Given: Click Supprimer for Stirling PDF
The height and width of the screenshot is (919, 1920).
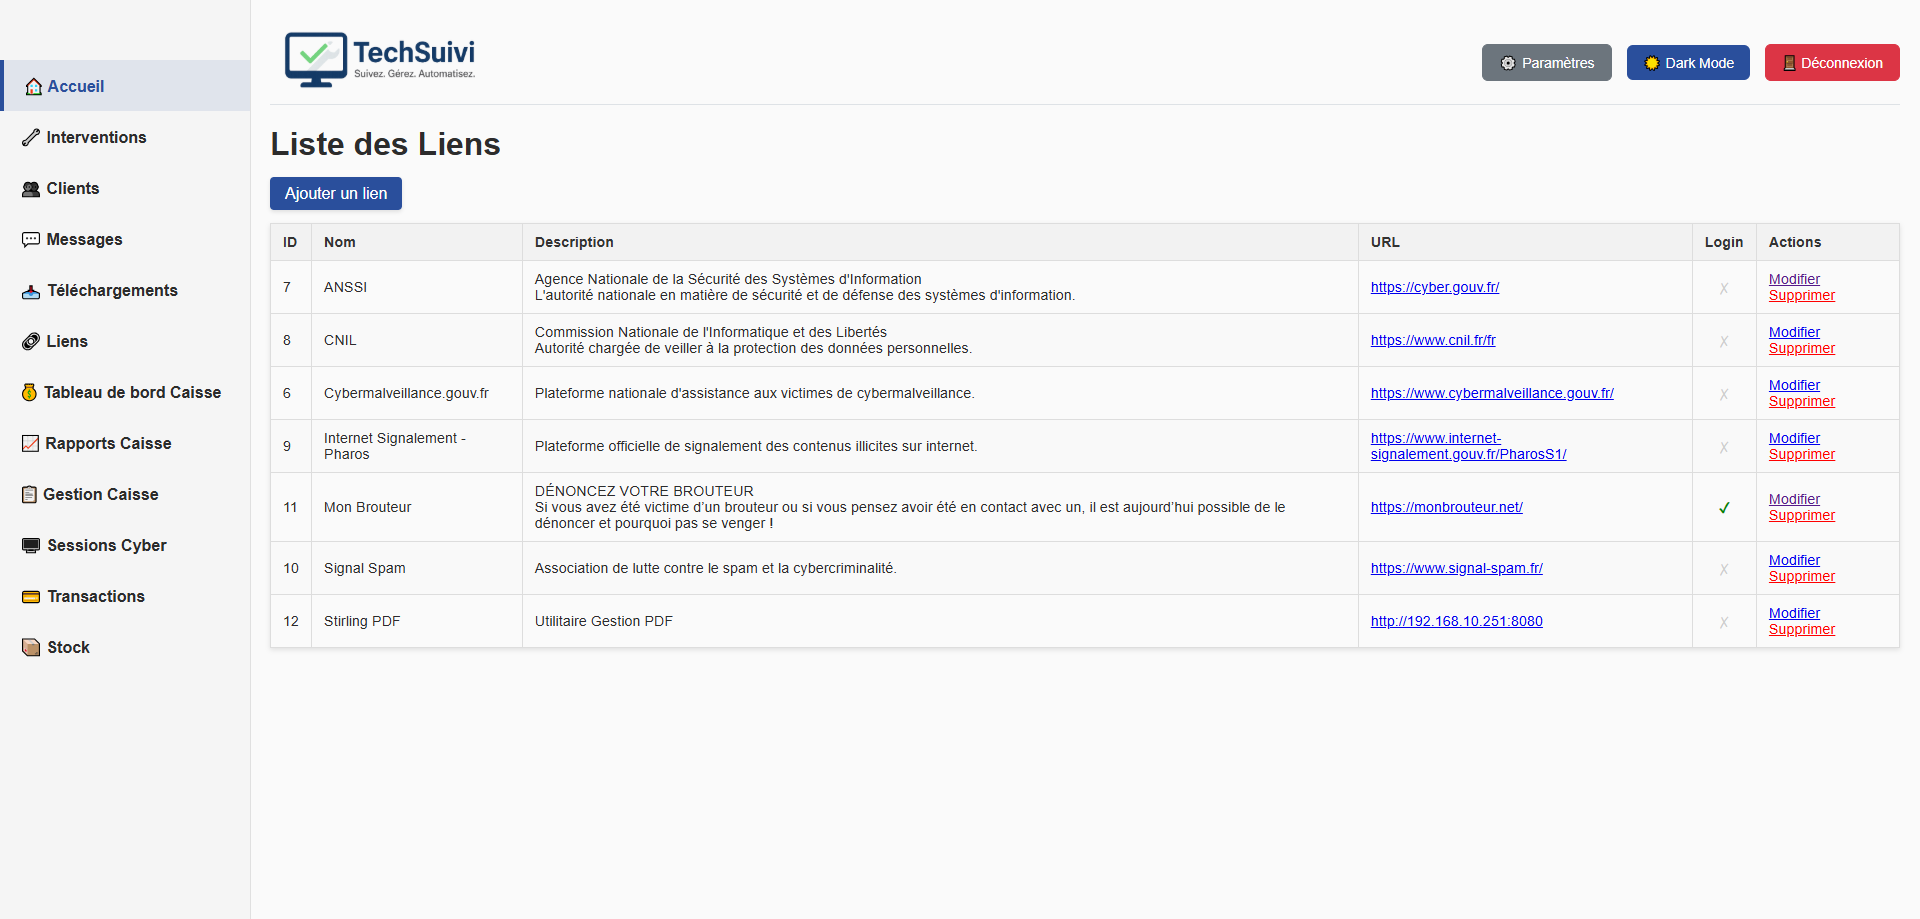Looking at the screenshot, I should [x=1801, y=629].
